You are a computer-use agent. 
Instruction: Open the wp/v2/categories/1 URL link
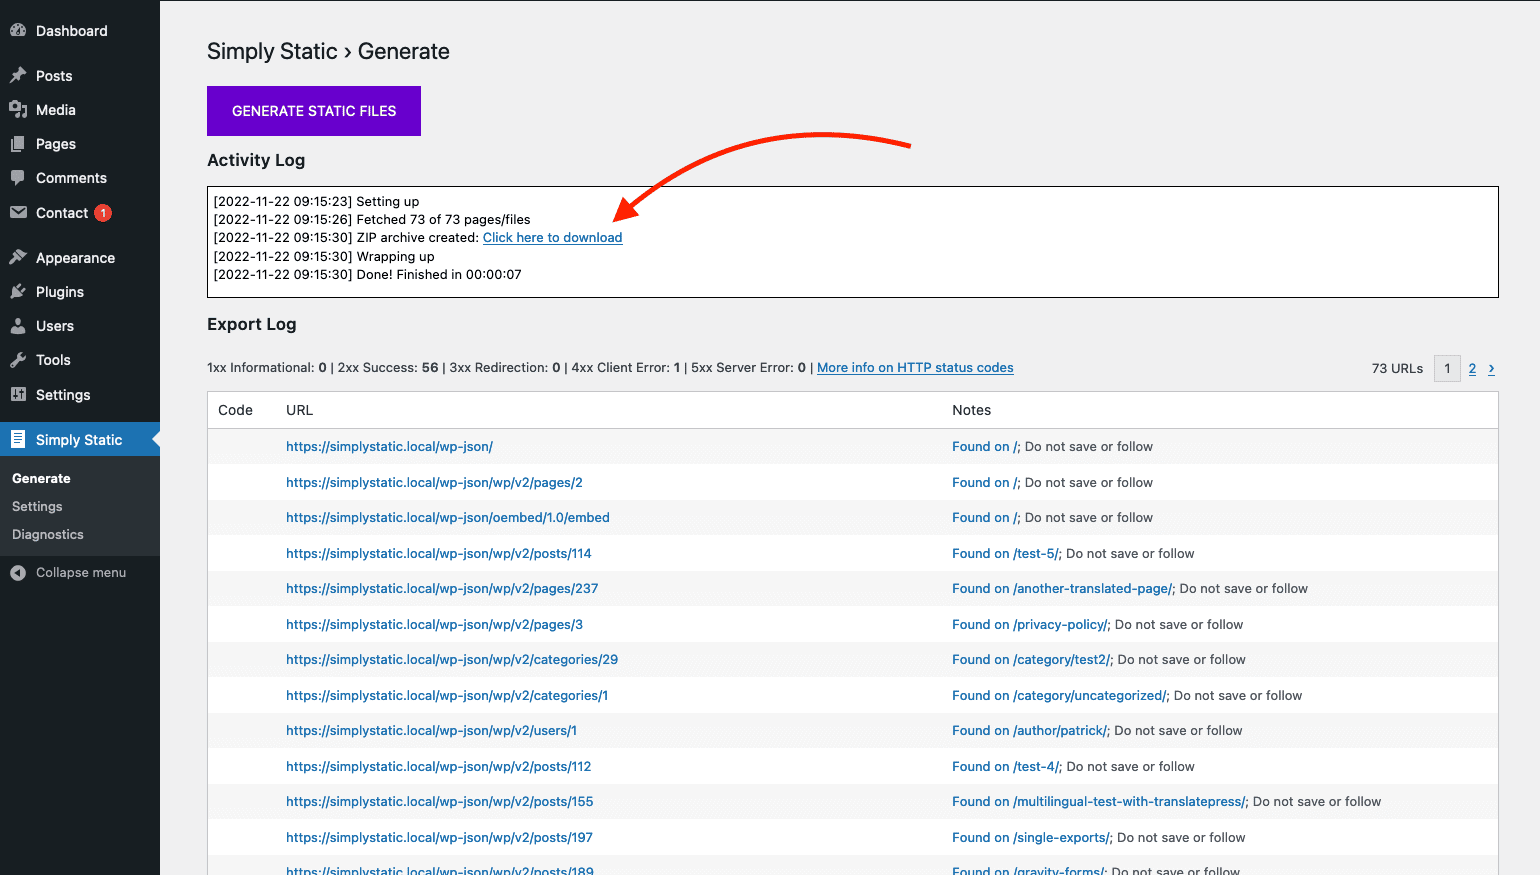click(x=447, y=696)
